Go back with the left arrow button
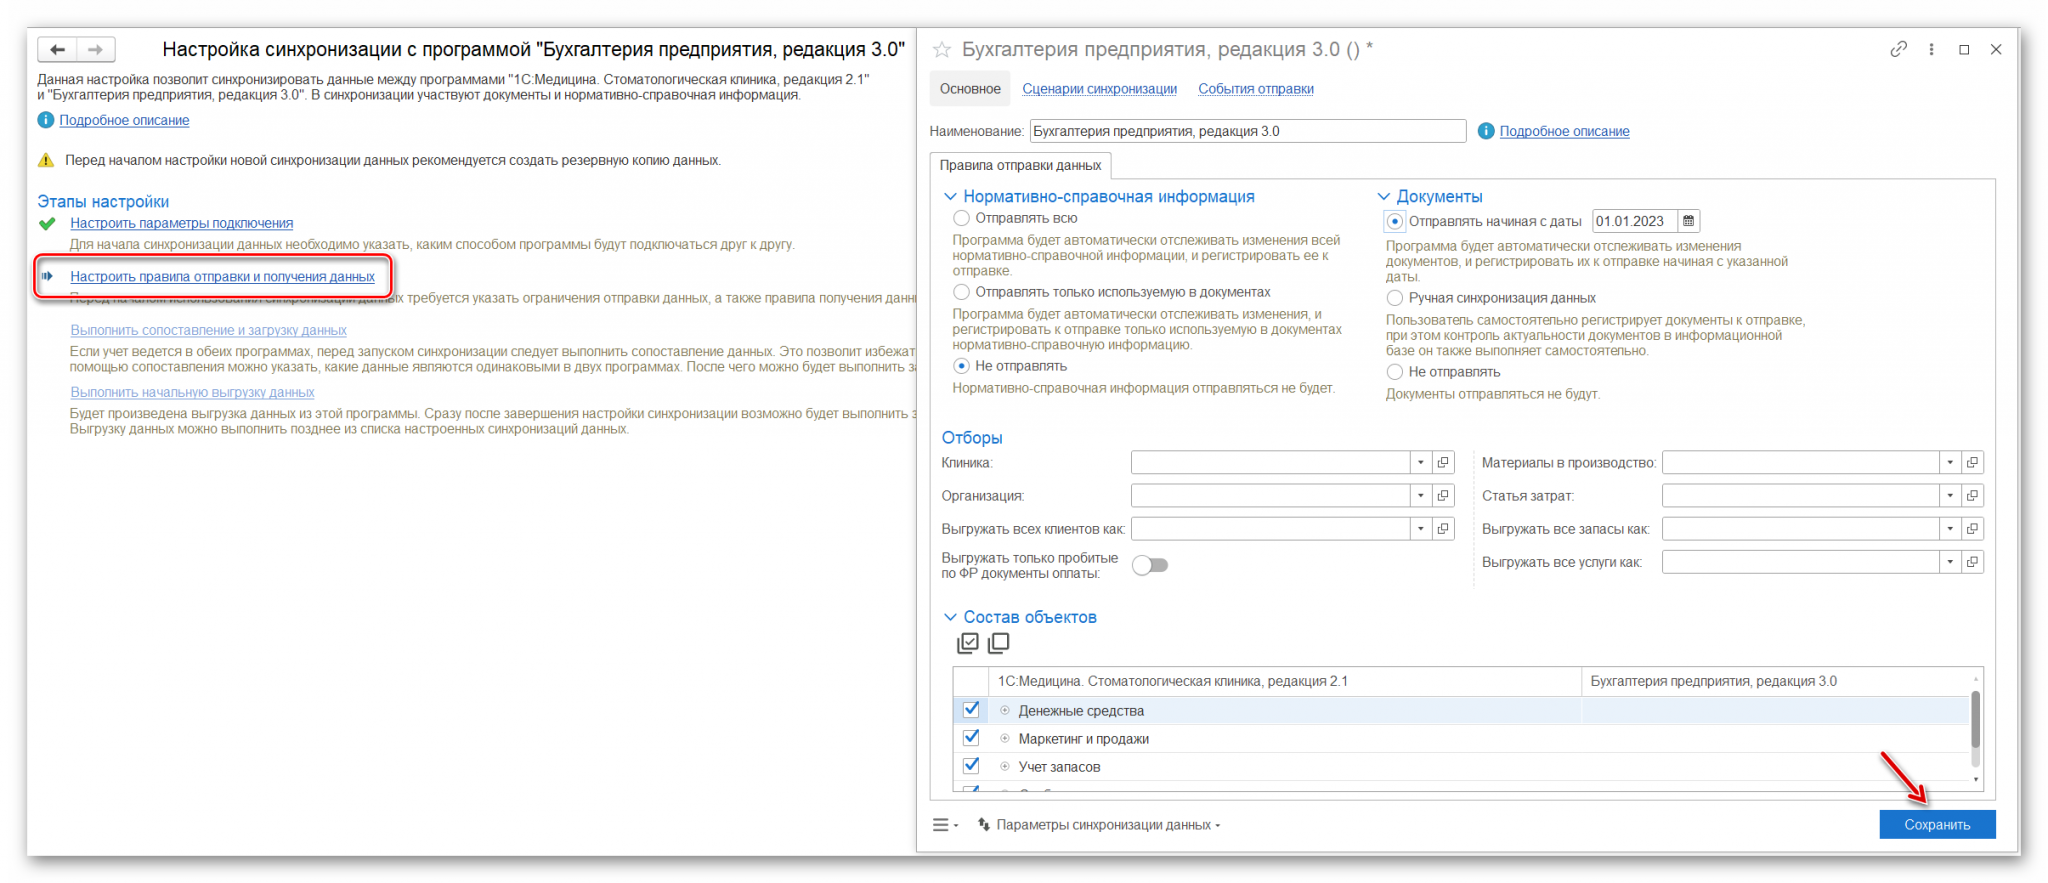Image resolution: width=2048 pixels, height=883 pixels. pos(57,49)
